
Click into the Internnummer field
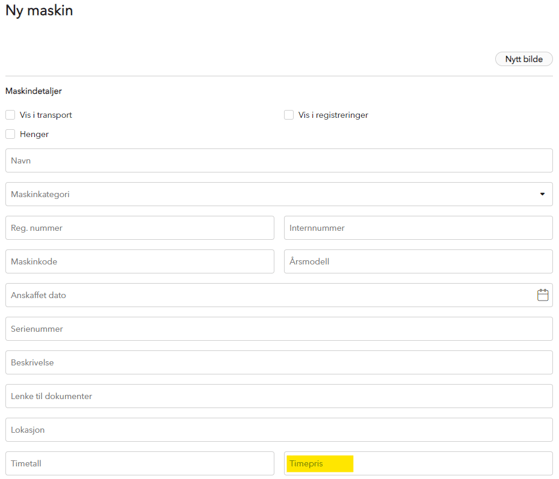pyautogui.click(x=418, y=228)
